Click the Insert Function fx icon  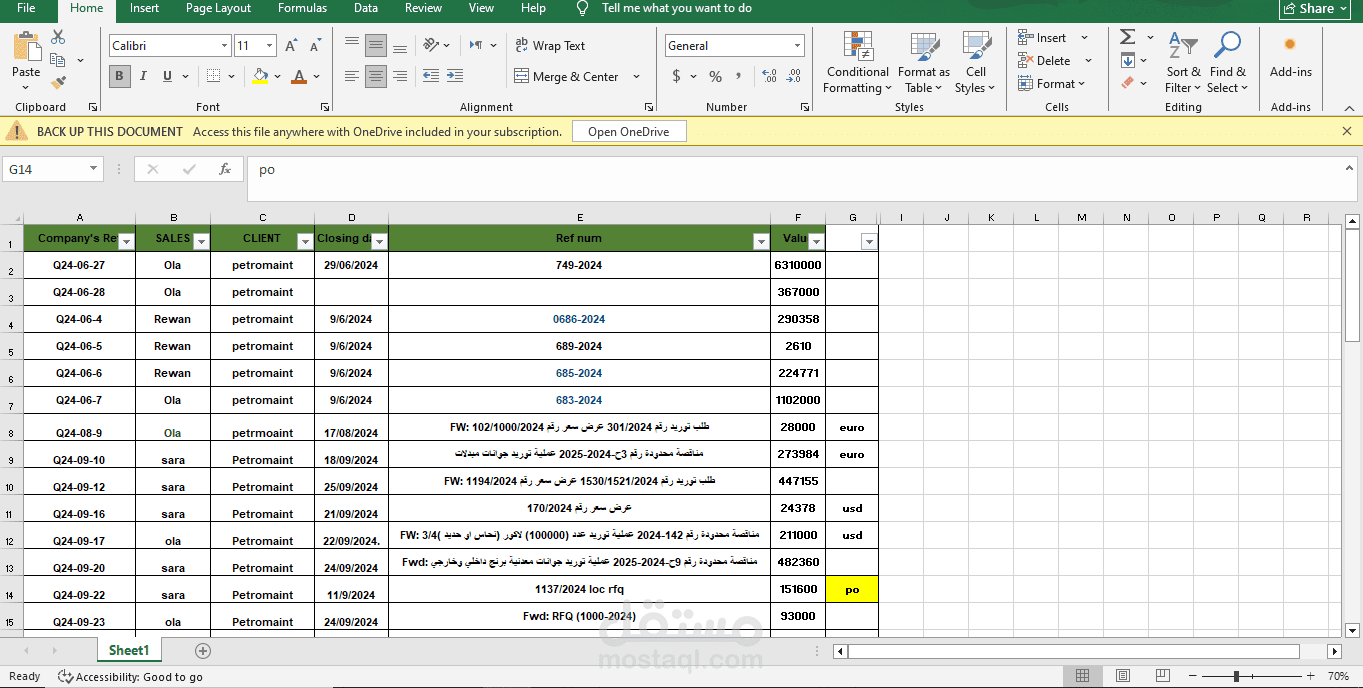(x=225, y=169)
